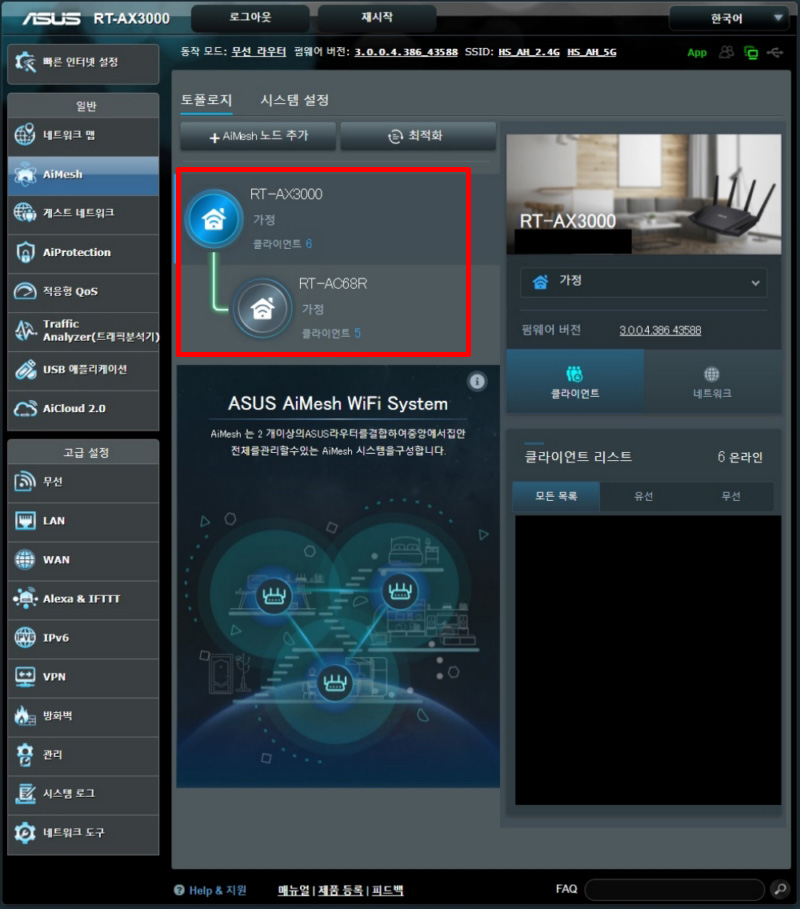Click the FAQ search magnifier icon
The height and width of the screenshot is (909, 800).
[x=780, y=889]
